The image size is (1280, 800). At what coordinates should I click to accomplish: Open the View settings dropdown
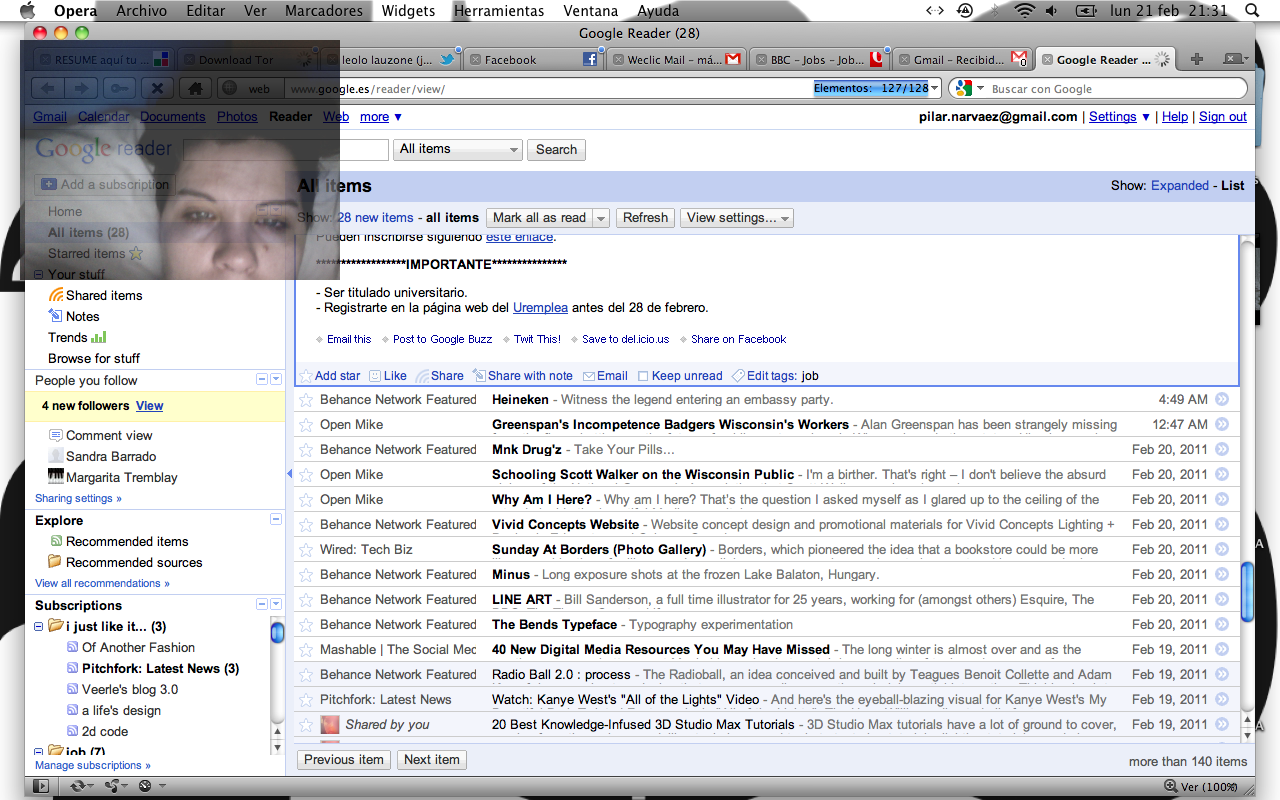pos(737,218)
